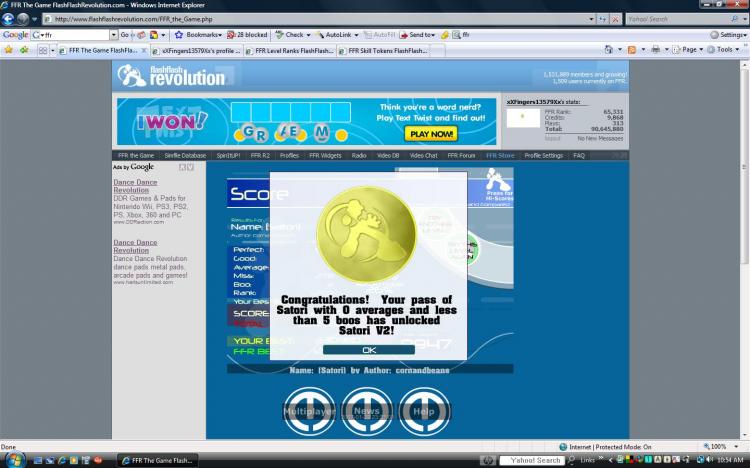Open the Send to menu on the Google toolbar
Image resolution: width=750 pixels, height=468 pixels.
pos(417,35)
